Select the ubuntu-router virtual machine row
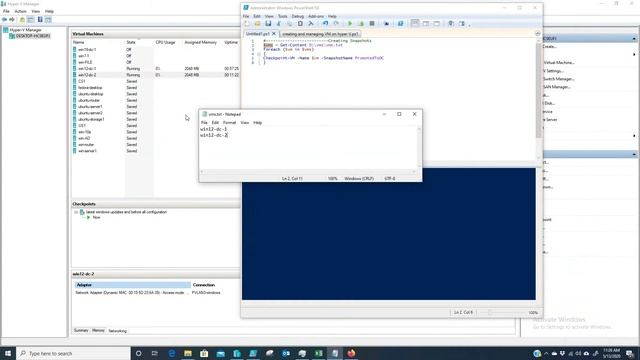The height and width of the screenshot is (360, 640). (x=156, y=100)
